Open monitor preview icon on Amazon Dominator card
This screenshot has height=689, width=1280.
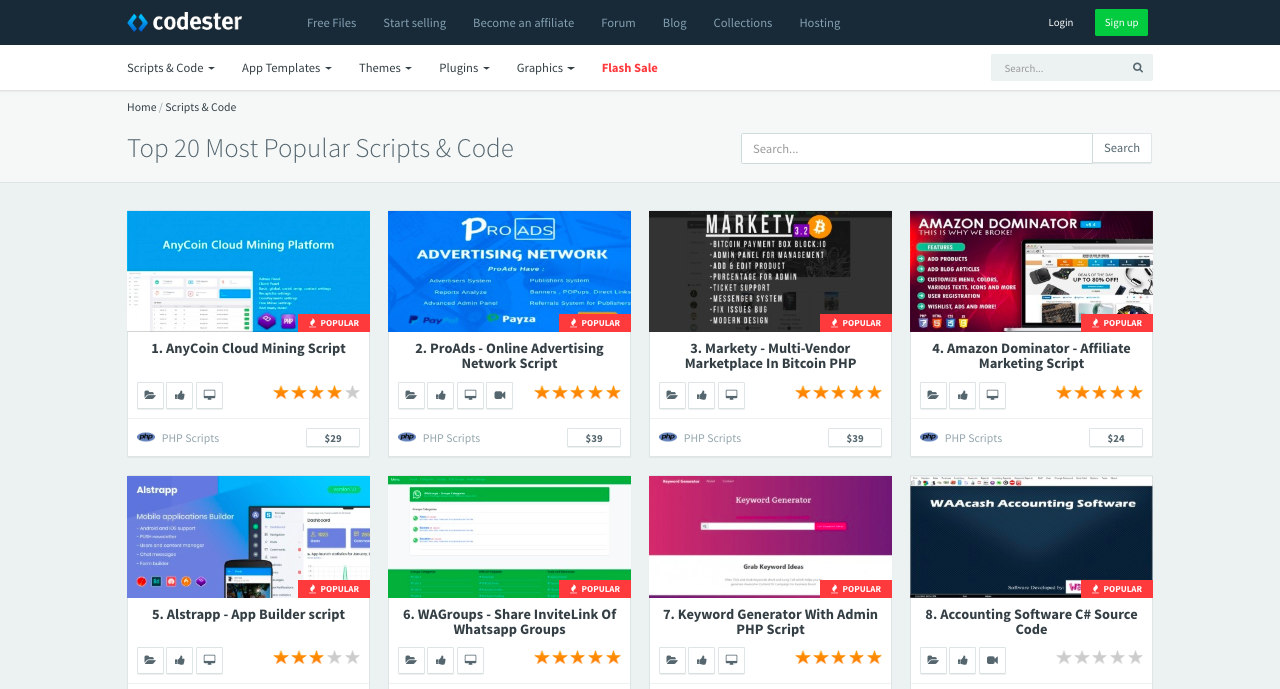tap(992, 395)
